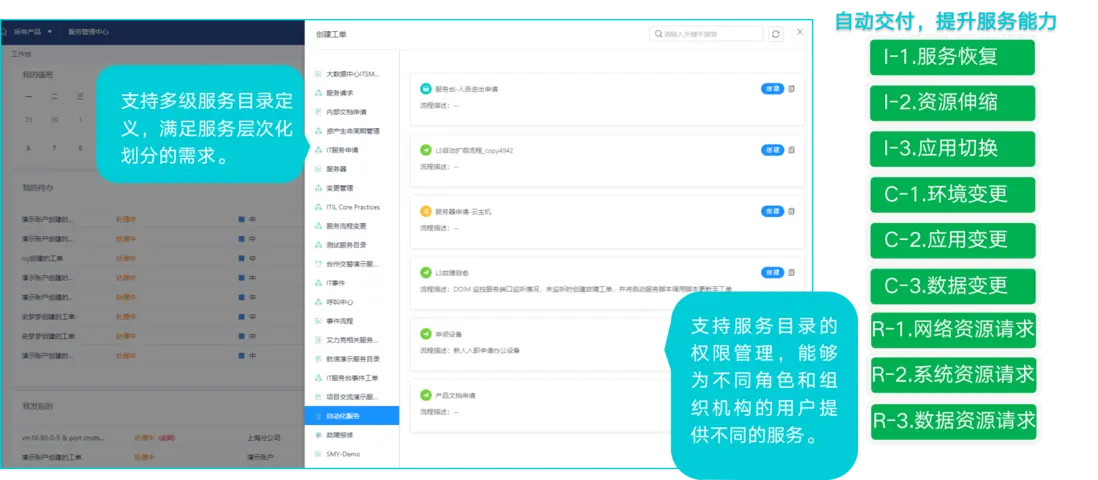Click the keyword search field in the 创建工单 dialog
1098x480 pixels.
pos(706,34)
